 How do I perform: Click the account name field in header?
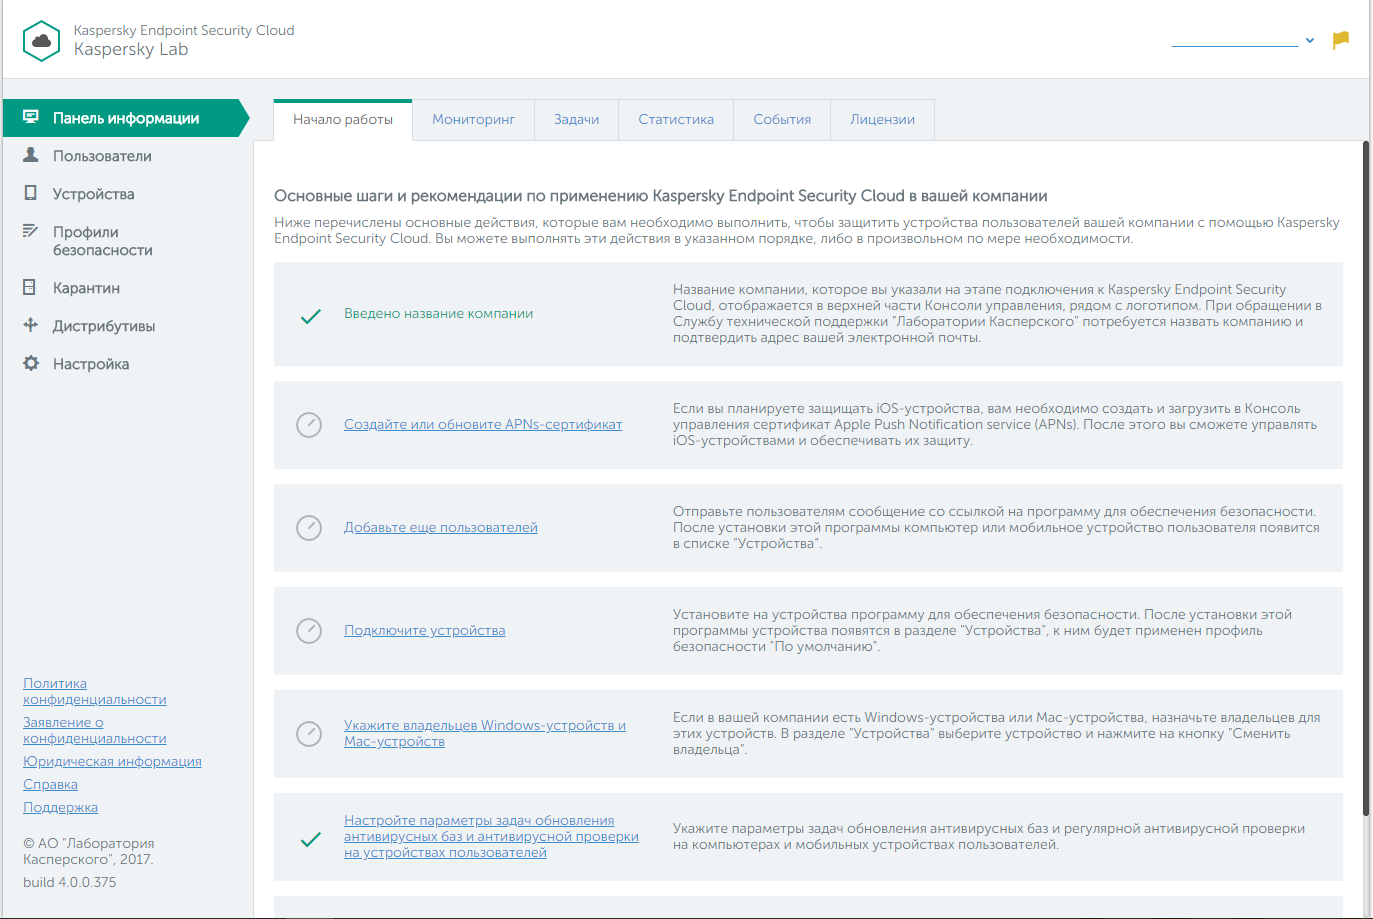1235,40
